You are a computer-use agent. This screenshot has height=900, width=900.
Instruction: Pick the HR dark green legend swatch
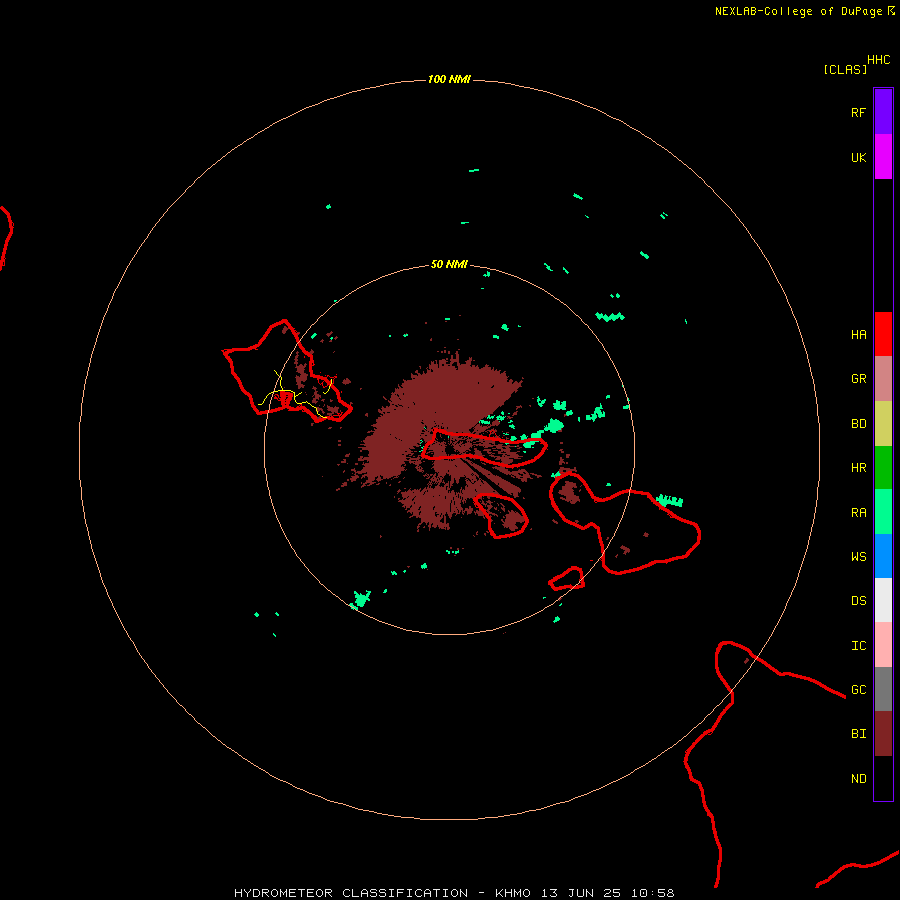coord(883,468)
